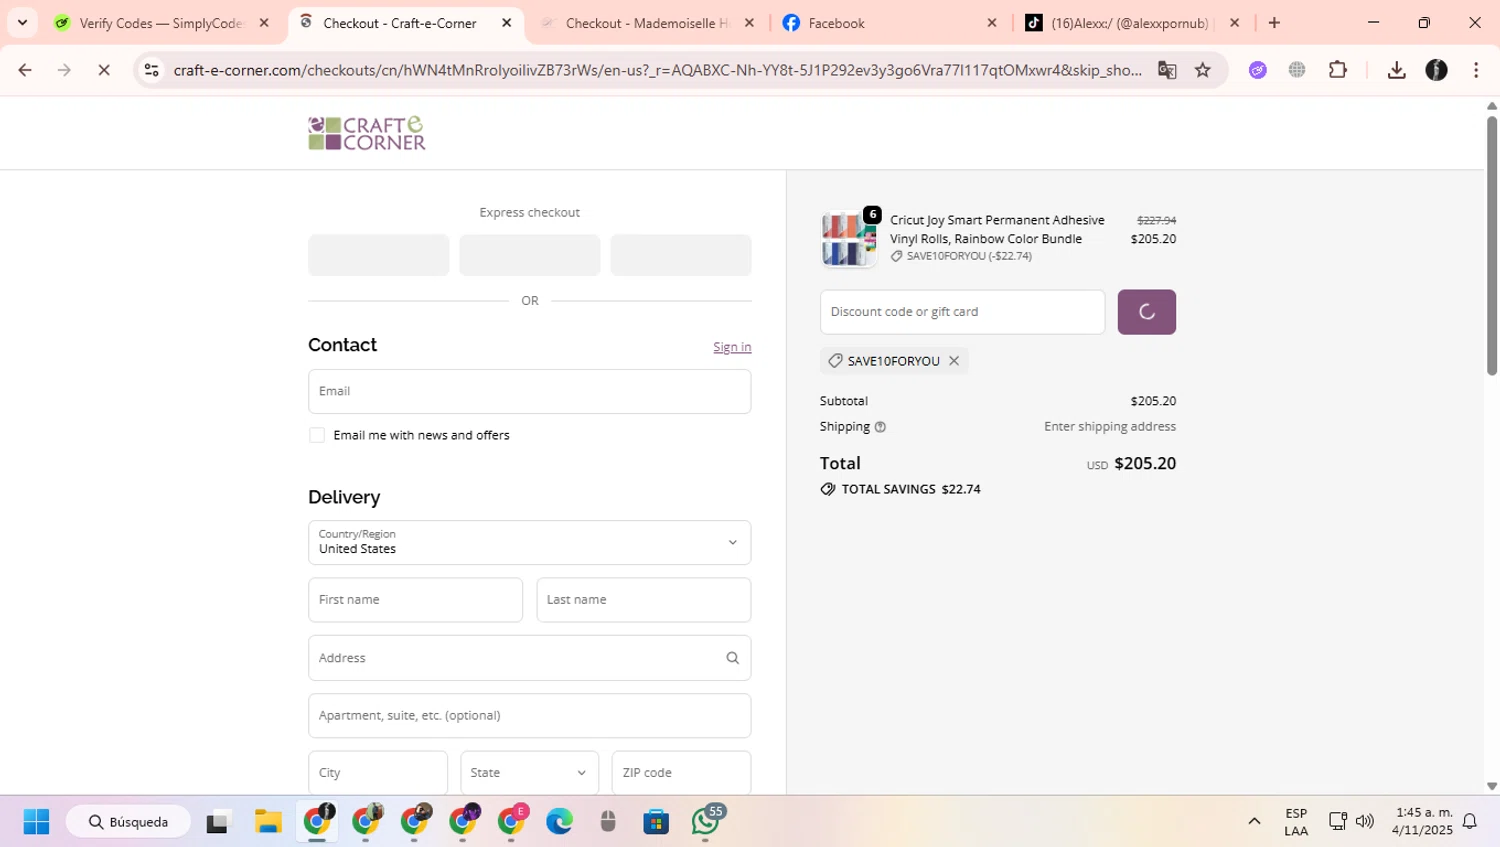Select the Checkout Craft-e-Corner tab
The height and width of the screenshot is (847, 1500).
coord(400,23)
